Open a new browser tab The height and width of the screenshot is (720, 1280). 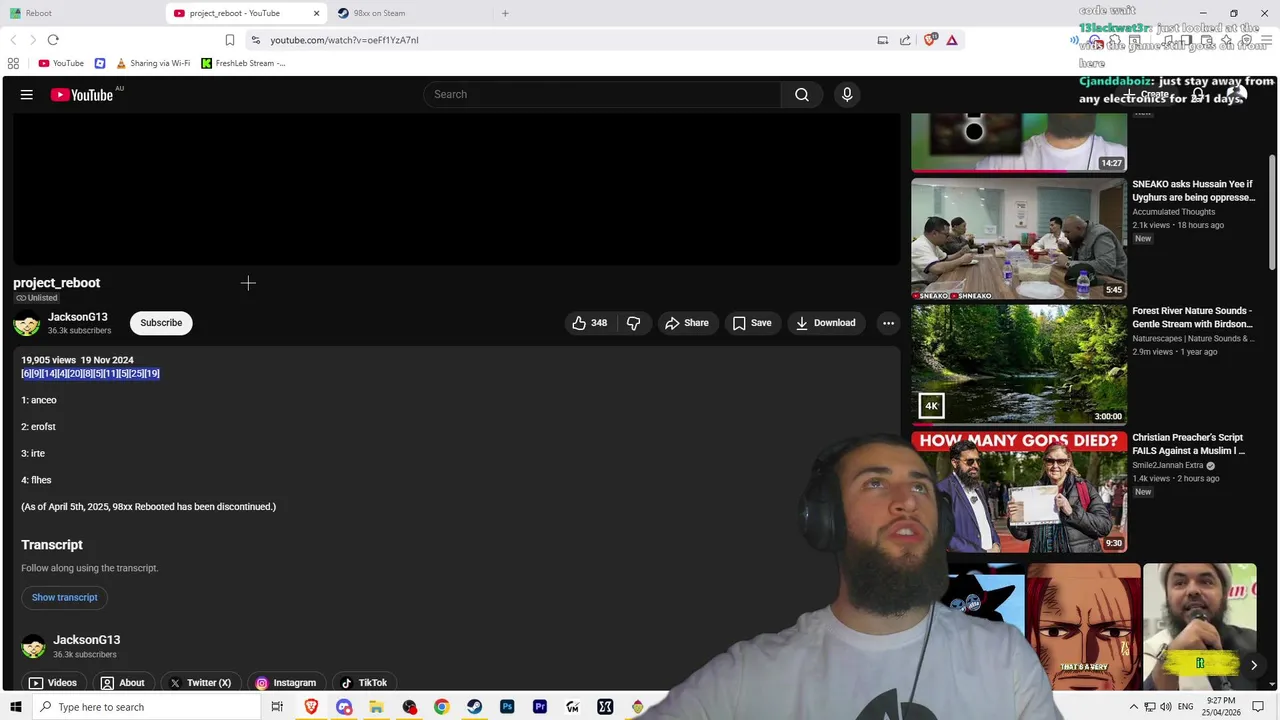[505, 13]
